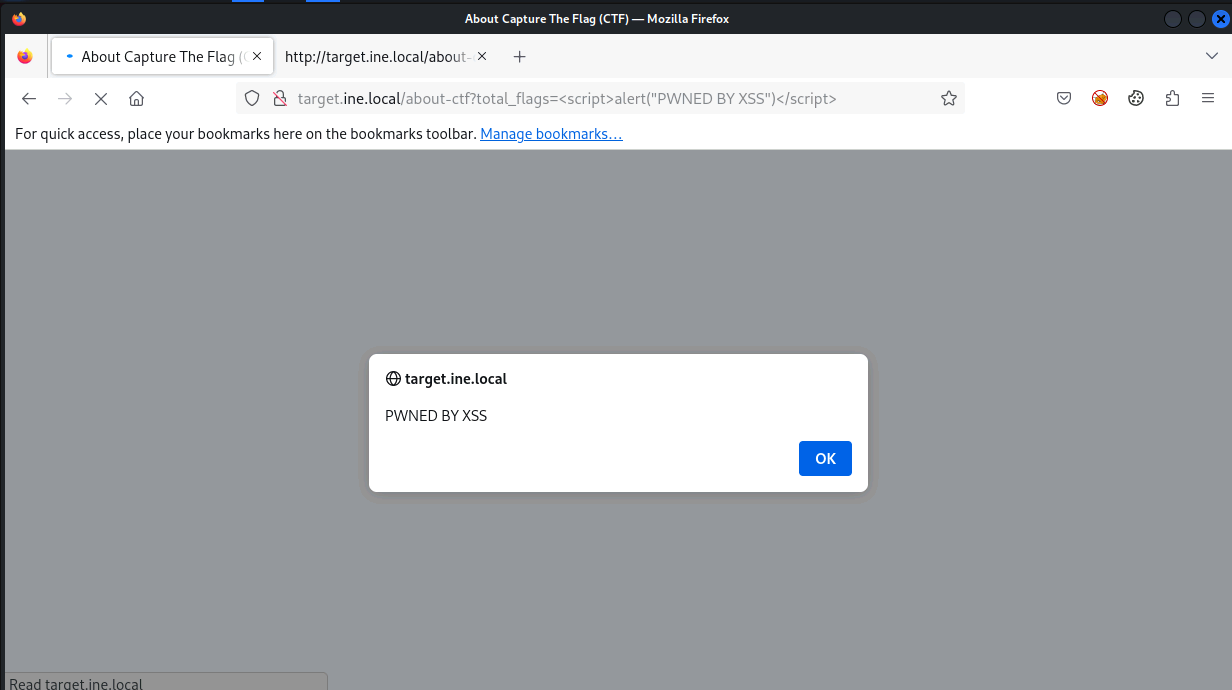This screenshot has width=1232, height=690.
Task: Minimize the Firefox window
Action: [1173, 18]
